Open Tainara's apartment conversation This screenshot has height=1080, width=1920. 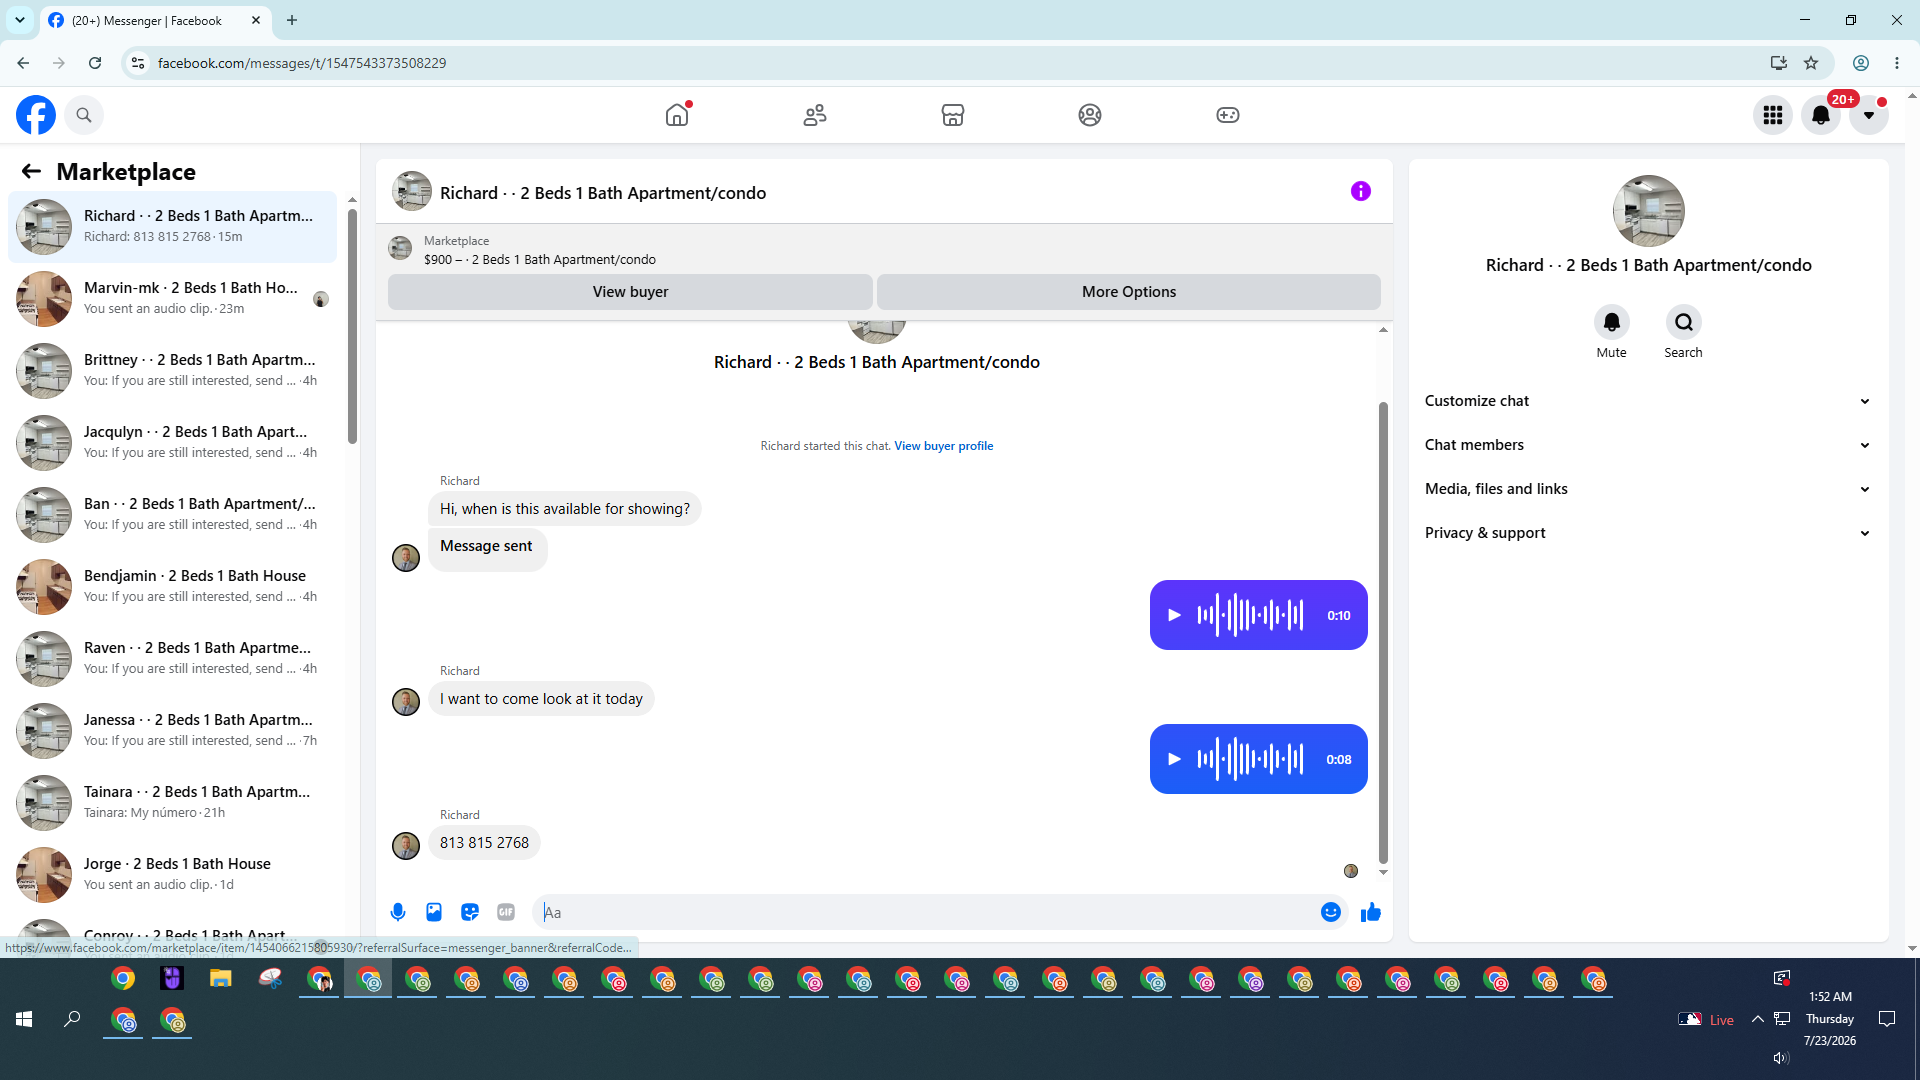point(172,803)
